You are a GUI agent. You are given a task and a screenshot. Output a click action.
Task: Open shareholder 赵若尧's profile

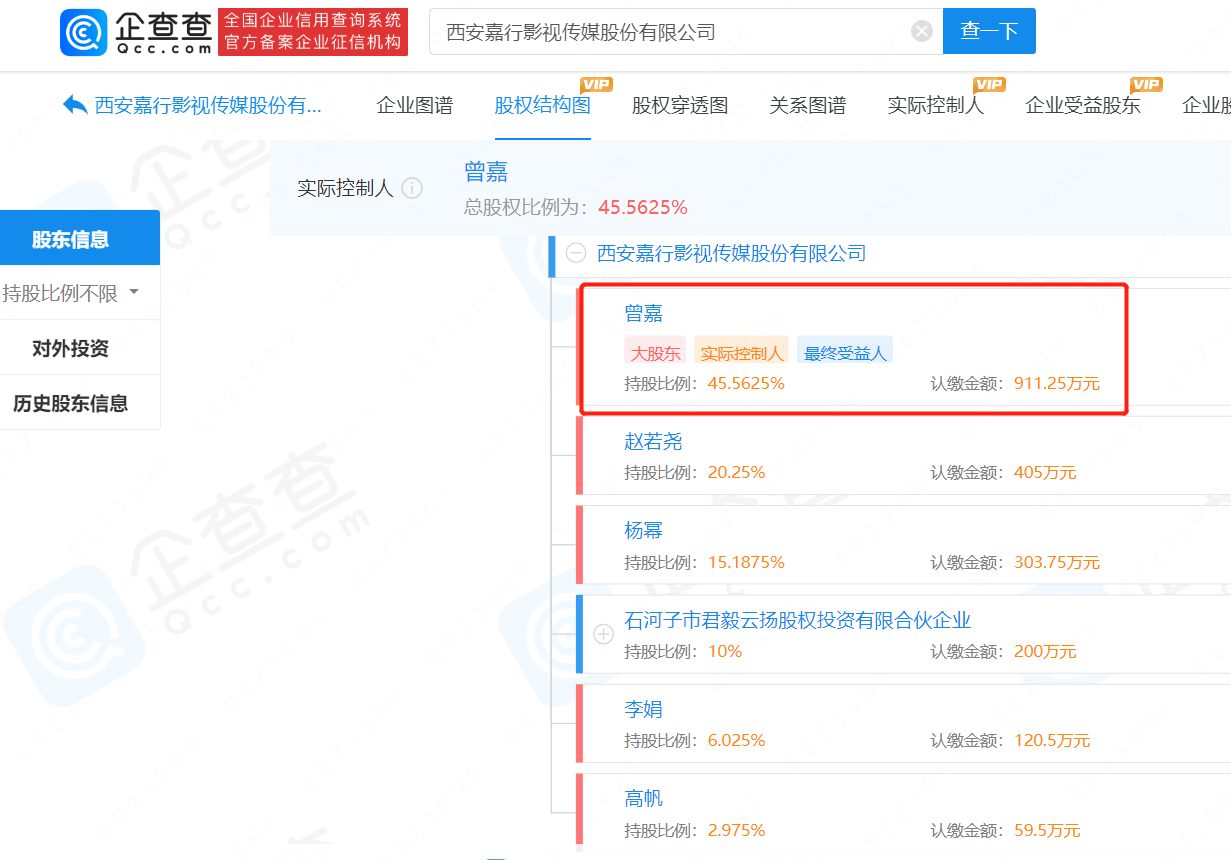tap(654, 442)
